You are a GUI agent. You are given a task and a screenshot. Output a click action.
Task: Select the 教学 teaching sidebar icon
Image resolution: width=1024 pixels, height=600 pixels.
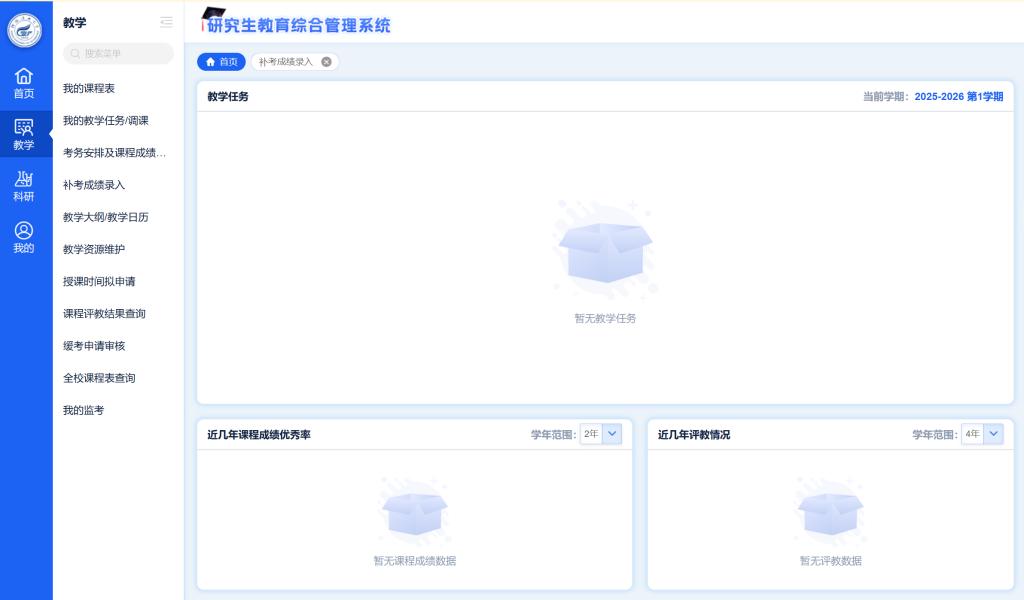24,134
